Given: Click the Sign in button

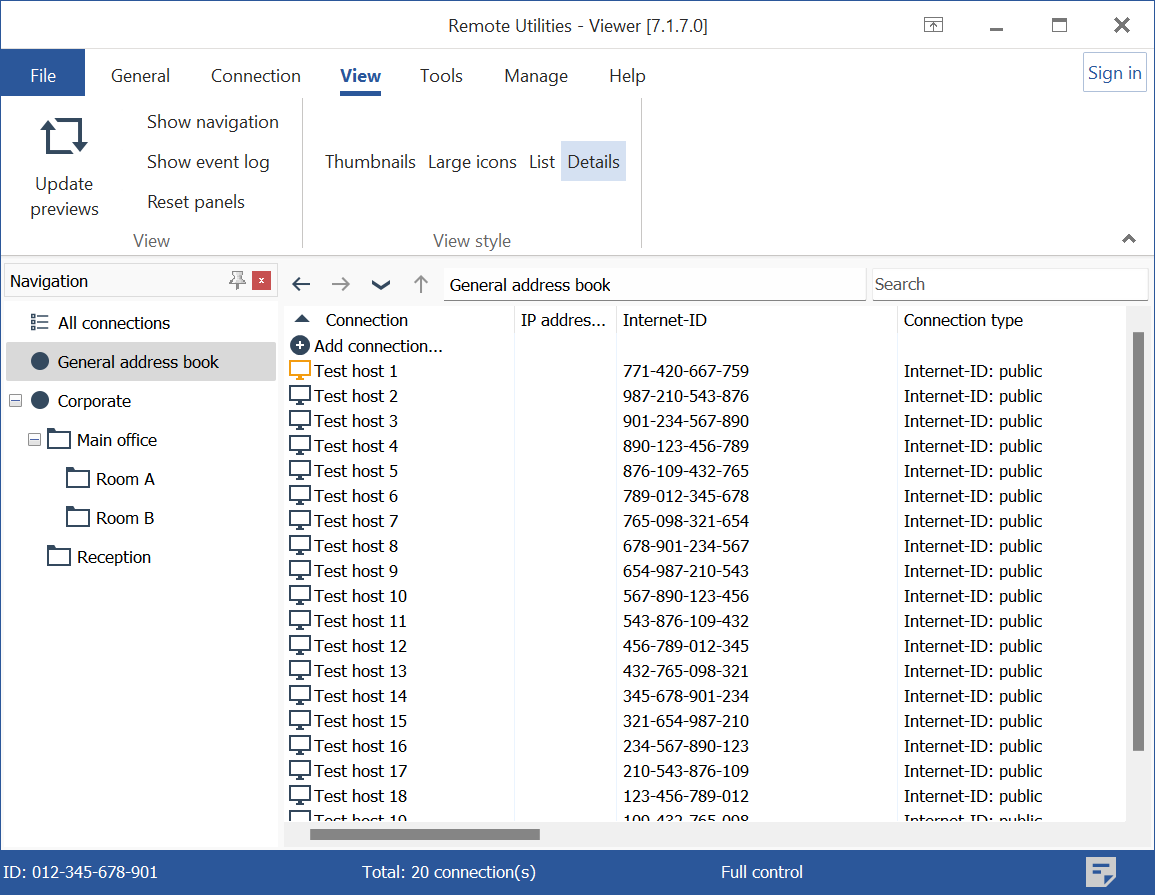Looking at the screenshot, I should (1114, 73).
